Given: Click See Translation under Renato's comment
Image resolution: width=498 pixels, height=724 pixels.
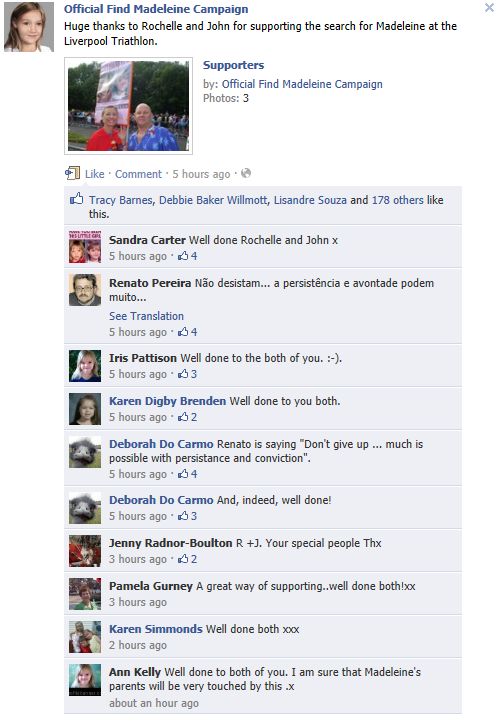Looking at the screenshot, I should tap(146, 316).
